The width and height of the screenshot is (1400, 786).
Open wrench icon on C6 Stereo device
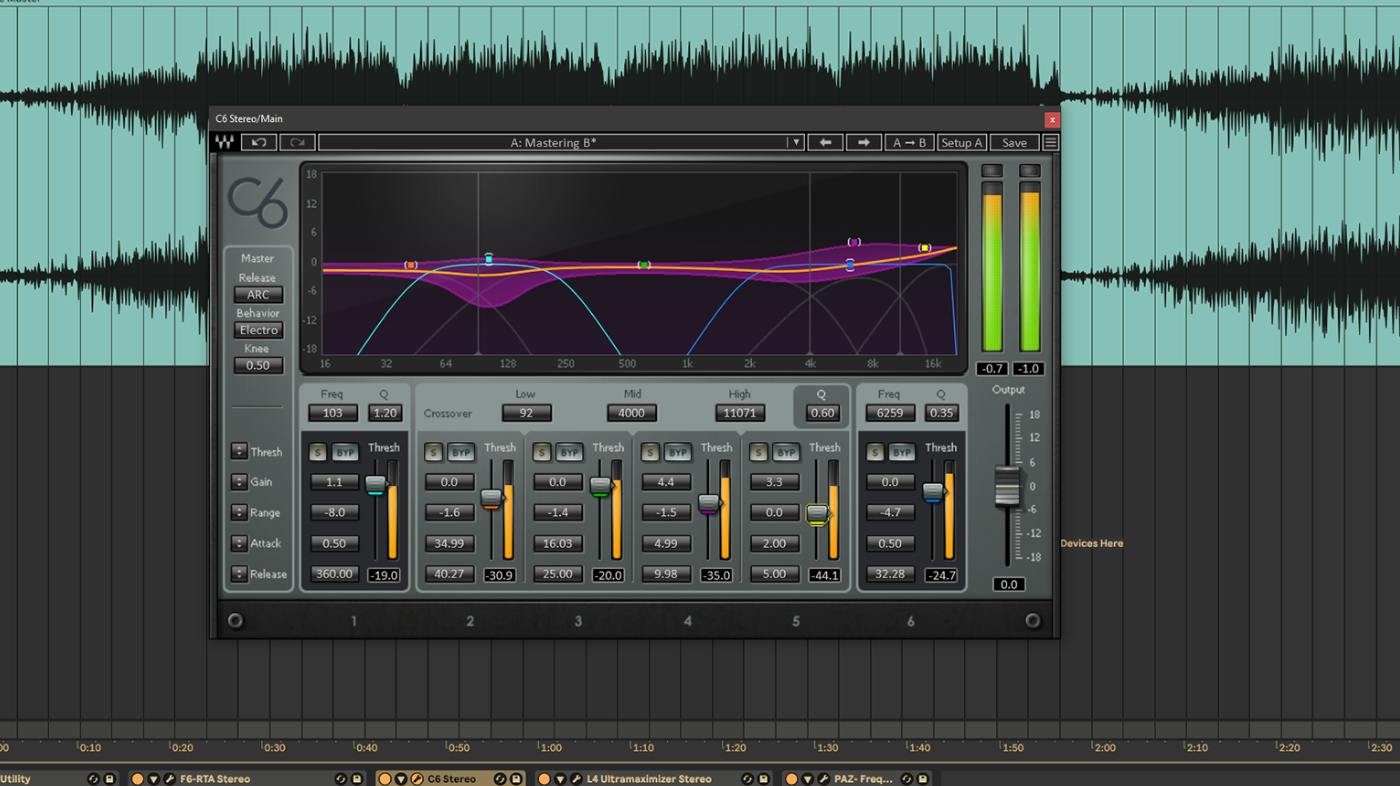(x=416, y=779)
